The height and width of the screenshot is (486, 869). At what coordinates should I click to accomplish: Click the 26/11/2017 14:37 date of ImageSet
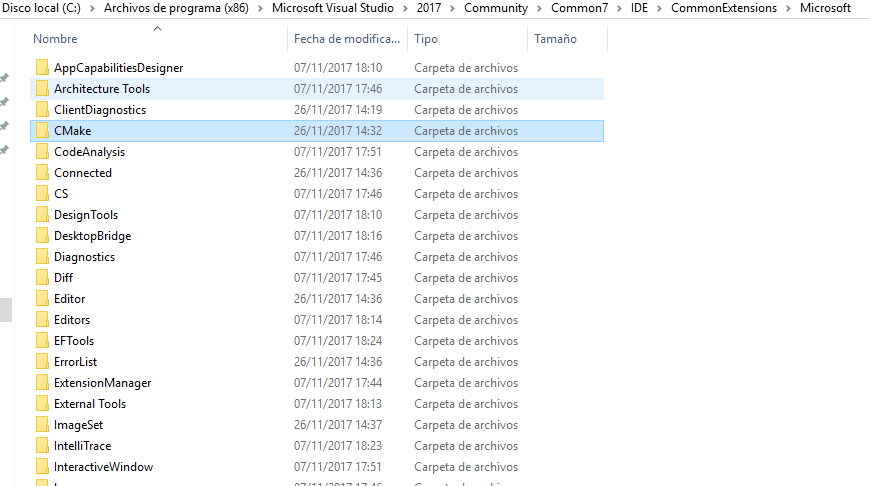(x=338, y=425)
